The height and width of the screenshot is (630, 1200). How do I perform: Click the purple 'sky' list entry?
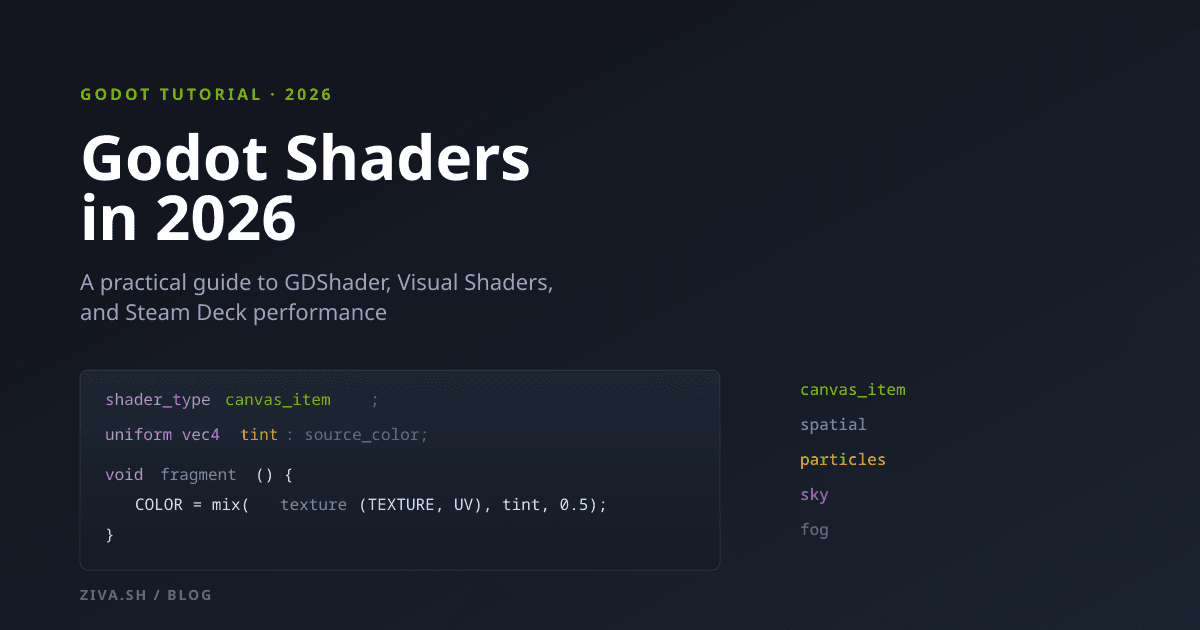click(814, 495)
